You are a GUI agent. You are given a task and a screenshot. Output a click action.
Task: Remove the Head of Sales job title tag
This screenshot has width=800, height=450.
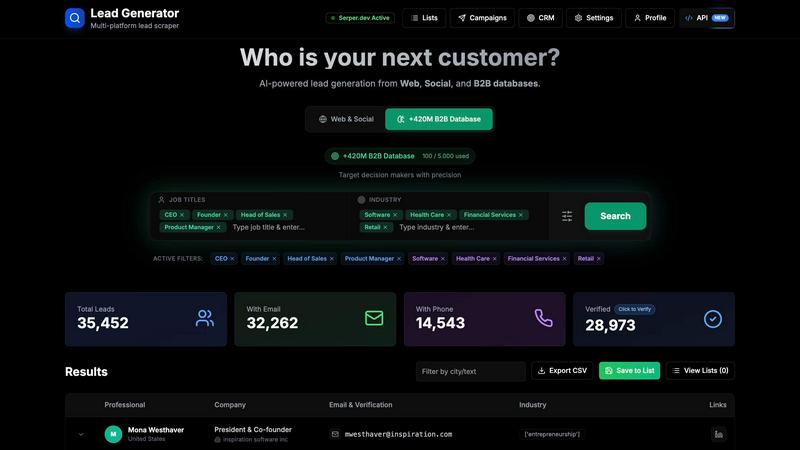(x=285, y=215)
